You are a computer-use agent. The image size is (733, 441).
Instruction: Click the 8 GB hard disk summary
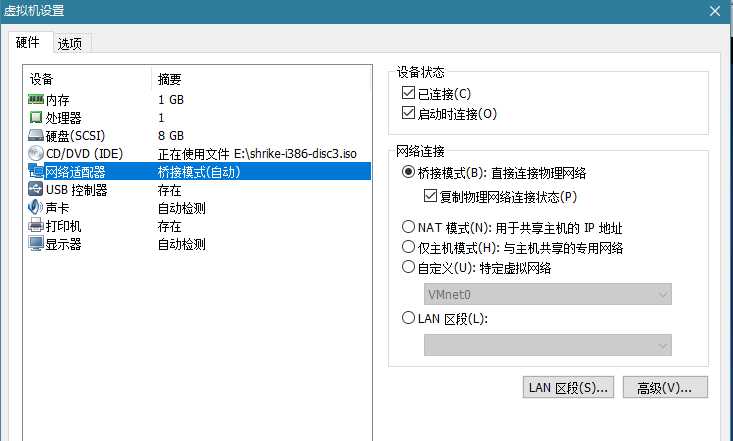click(x=171, y=136)
